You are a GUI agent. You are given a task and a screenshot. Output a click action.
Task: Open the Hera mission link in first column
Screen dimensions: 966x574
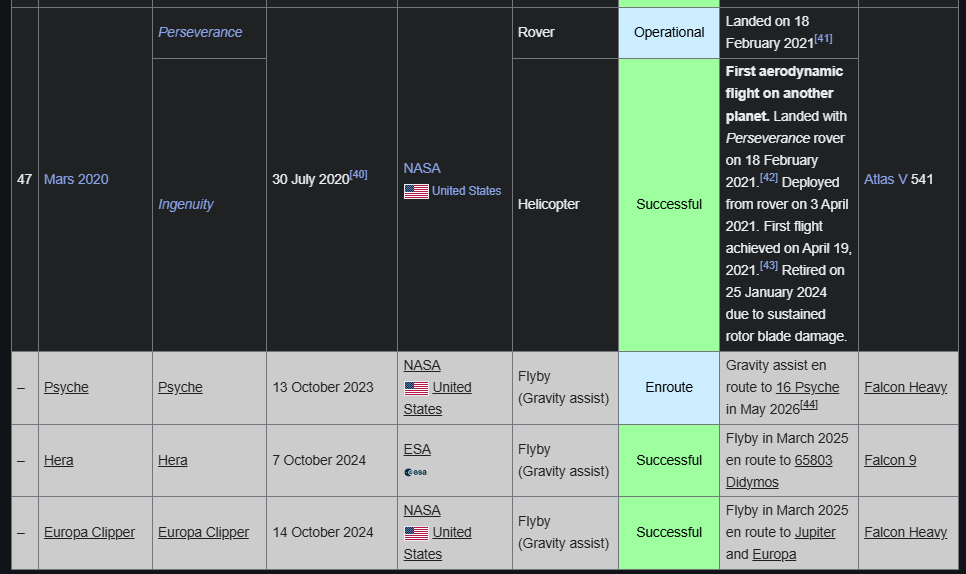click(59, 460)
